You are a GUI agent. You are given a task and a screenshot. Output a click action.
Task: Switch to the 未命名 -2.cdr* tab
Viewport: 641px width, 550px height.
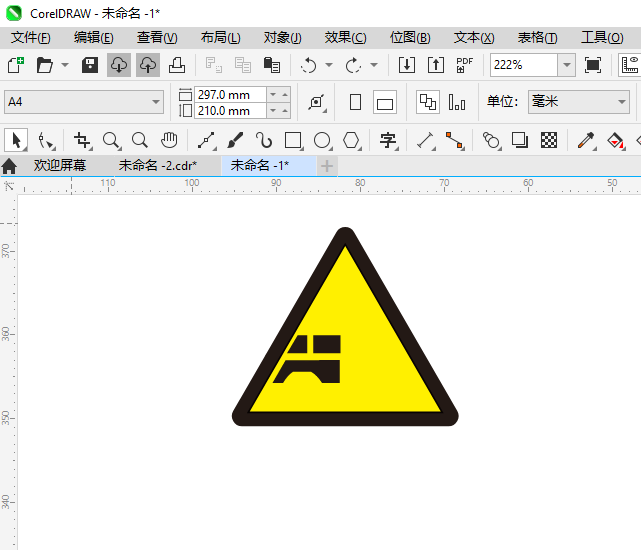pos(158,166)
